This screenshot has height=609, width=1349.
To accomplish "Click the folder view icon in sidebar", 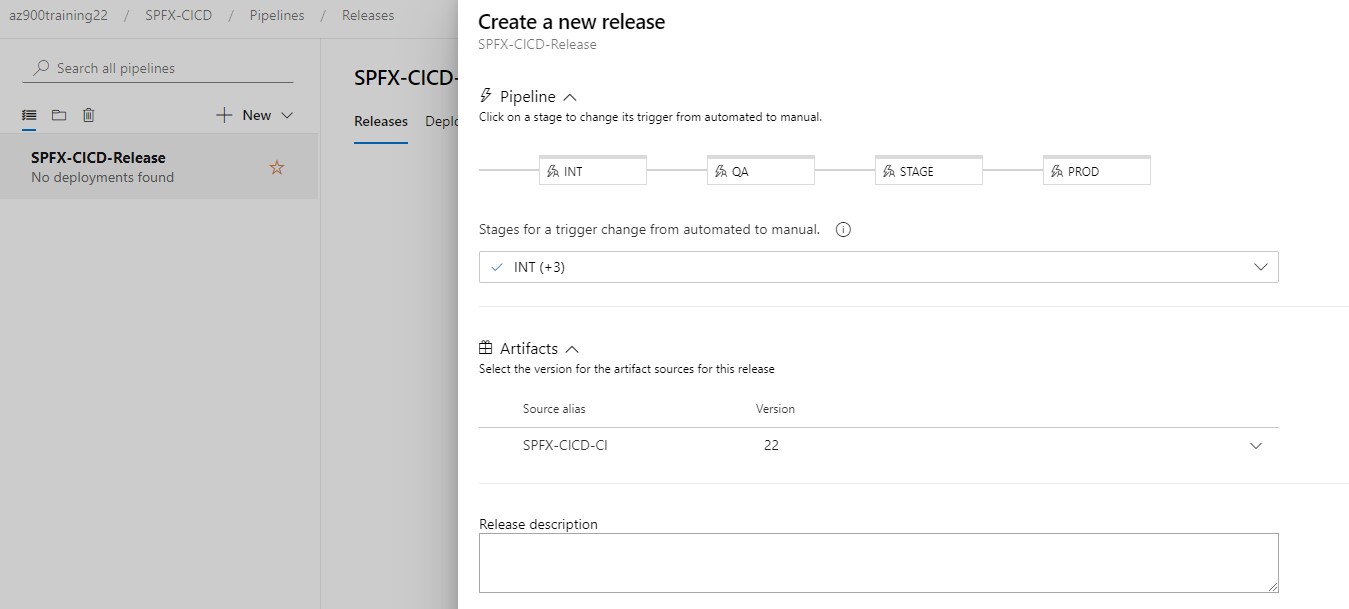I will pos(59,116).
